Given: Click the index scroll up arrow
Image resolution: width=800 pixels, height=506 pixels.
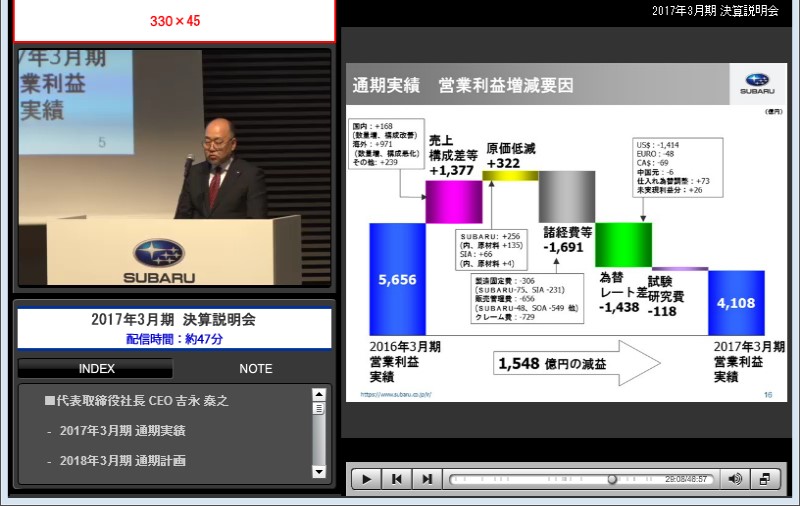Looking at the screenshot, I should coord(319,394).
